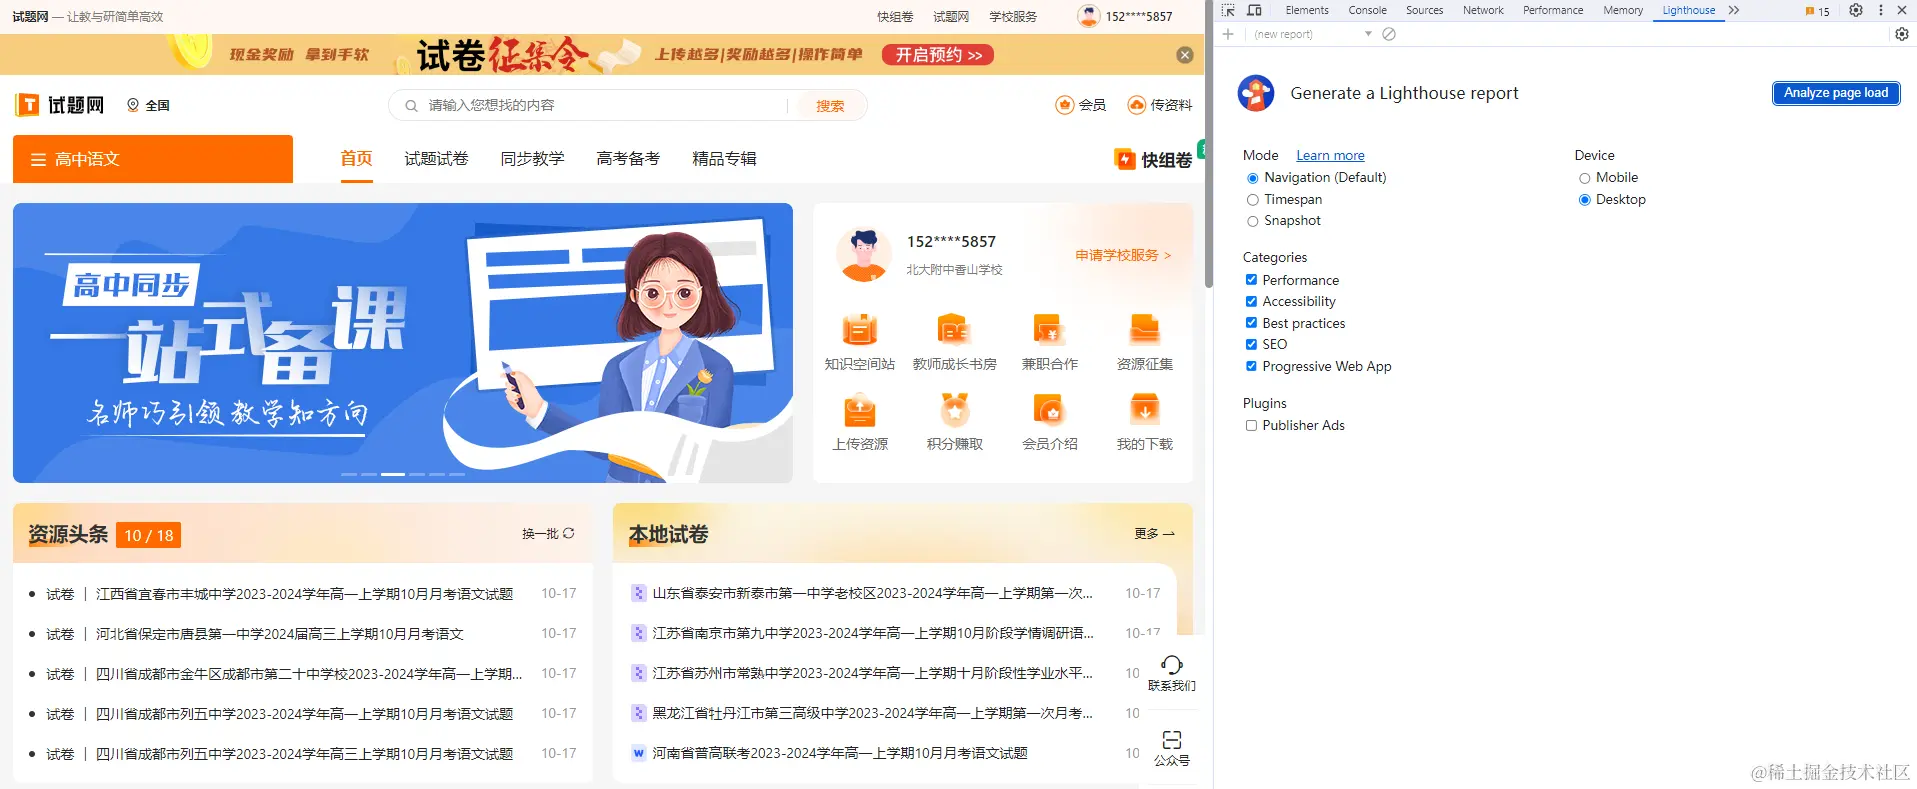The width and height of the screenshot is (1917, 789).
Task: Open the 同步教学 nav item
Action: tap(532, 159)
